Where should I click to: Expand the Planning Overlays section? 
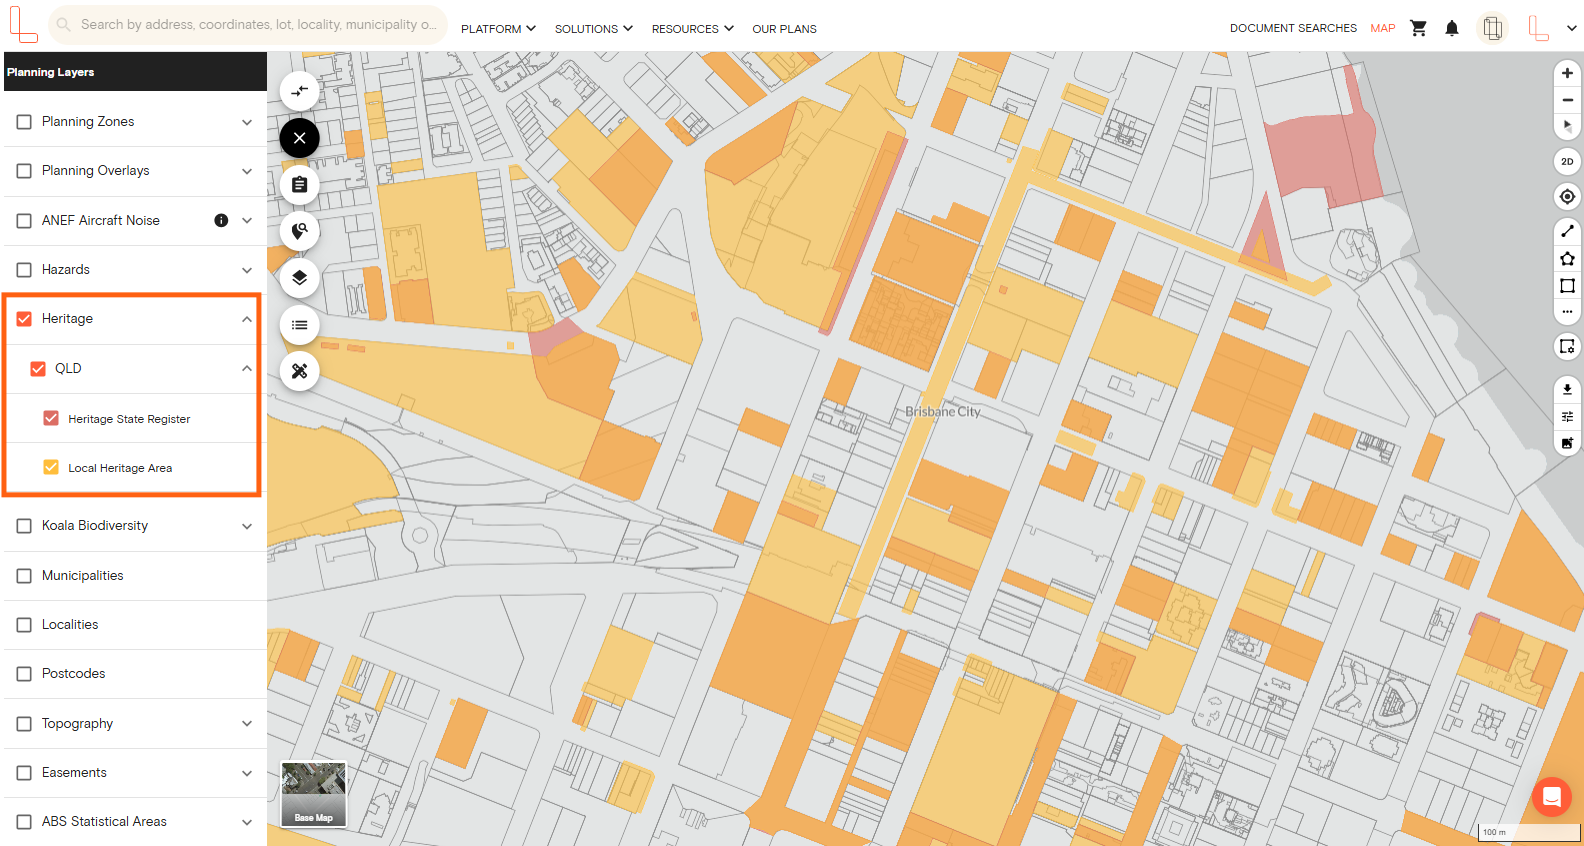(x=247, y=171)
